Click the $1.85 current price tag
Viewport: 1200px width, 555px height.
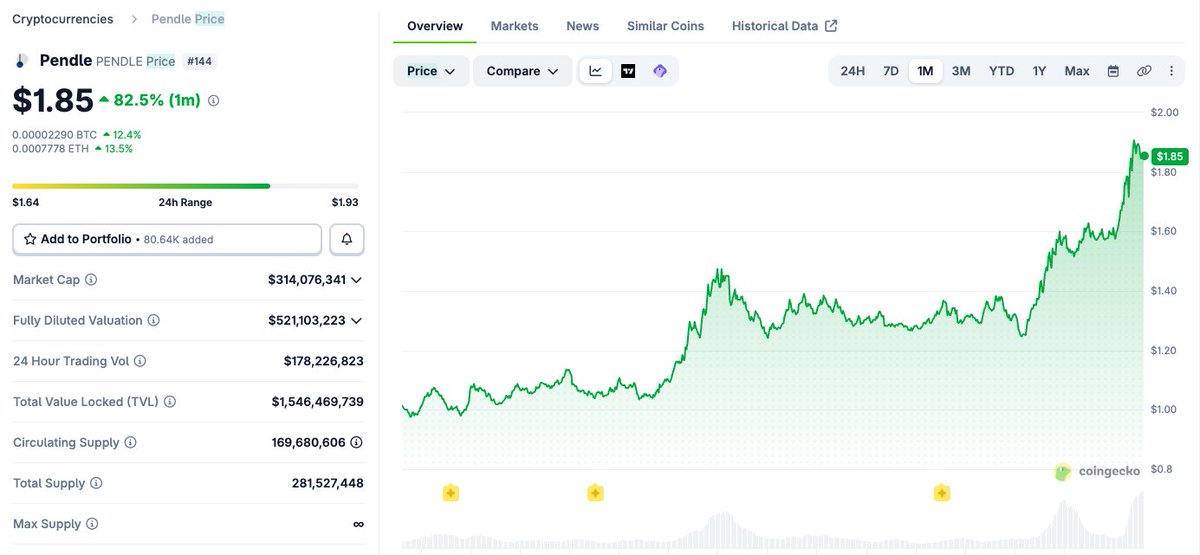[1169, 156]
